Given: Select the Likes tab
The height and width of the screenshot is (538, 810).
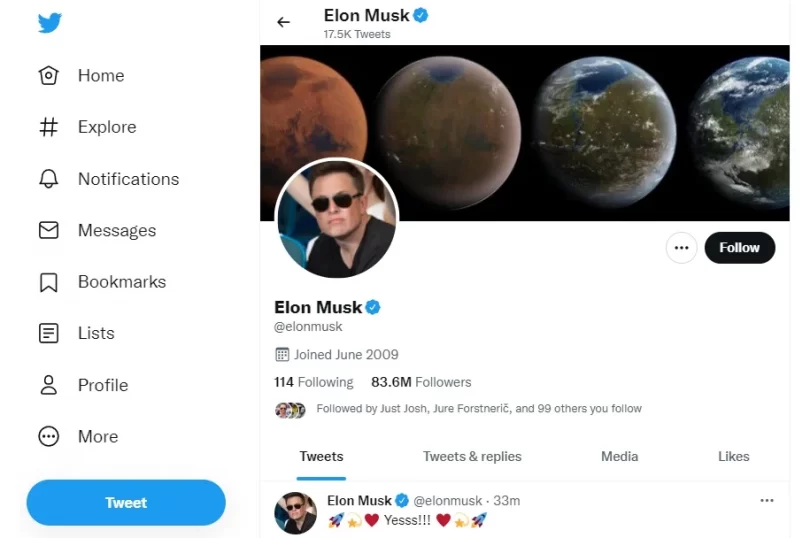Looking at the screenshot, I should (x=733, y=456).
